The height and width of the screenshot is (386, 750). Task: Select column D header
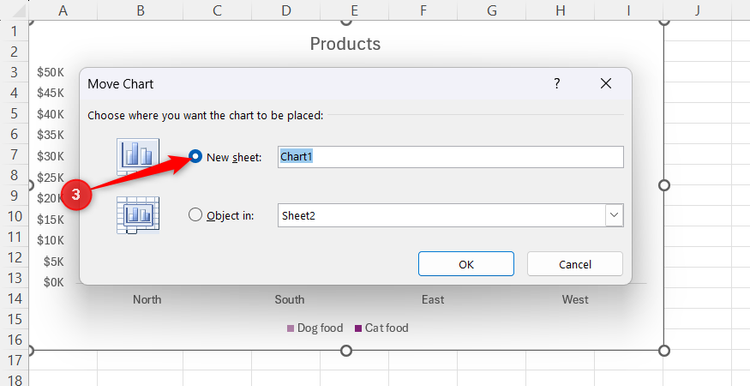(286, 10)
